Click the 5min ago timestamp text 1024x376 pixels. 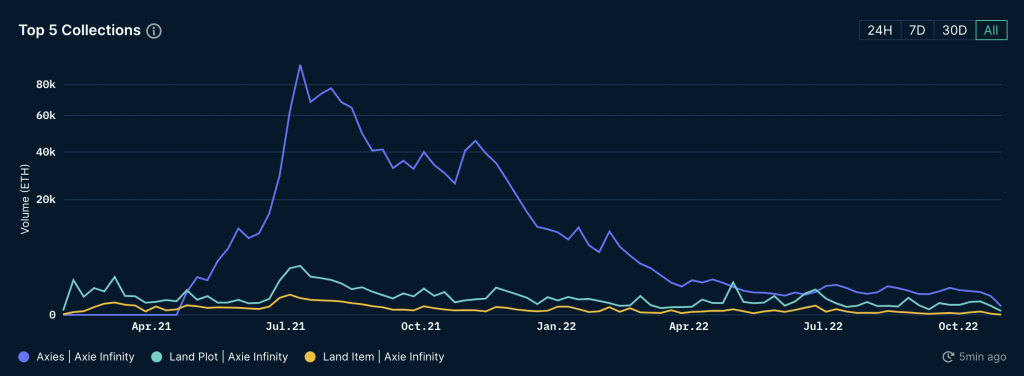pyautogui.click(x=983, y=356)
